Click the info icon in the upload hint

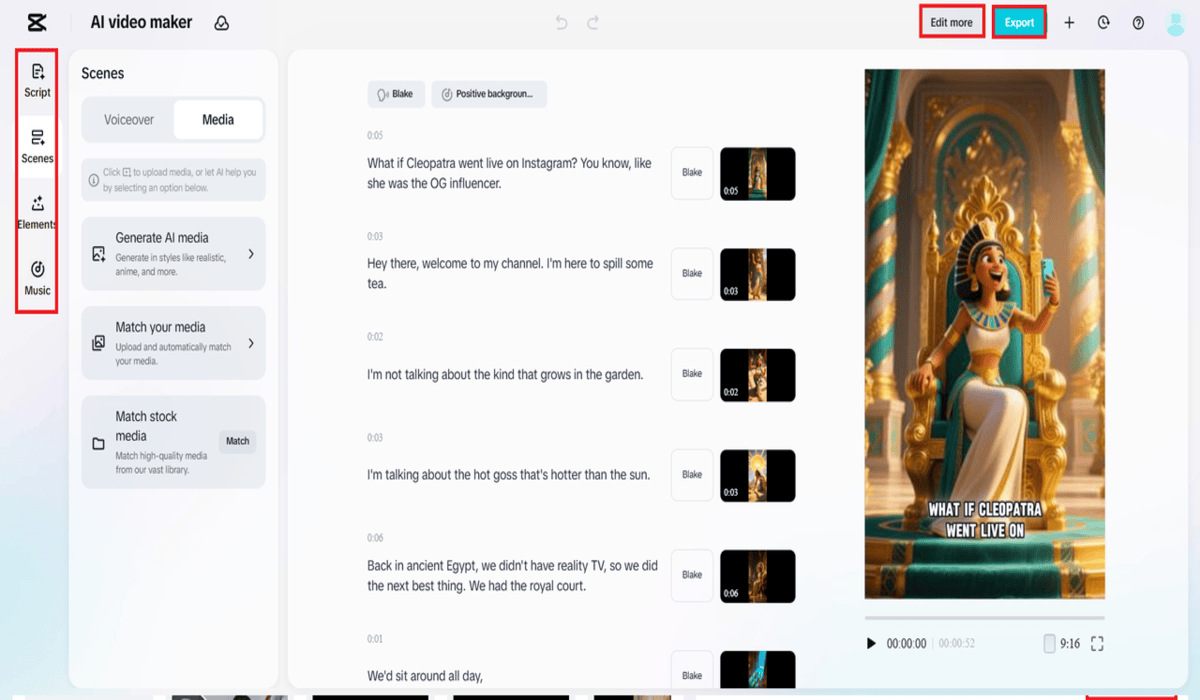94,180
